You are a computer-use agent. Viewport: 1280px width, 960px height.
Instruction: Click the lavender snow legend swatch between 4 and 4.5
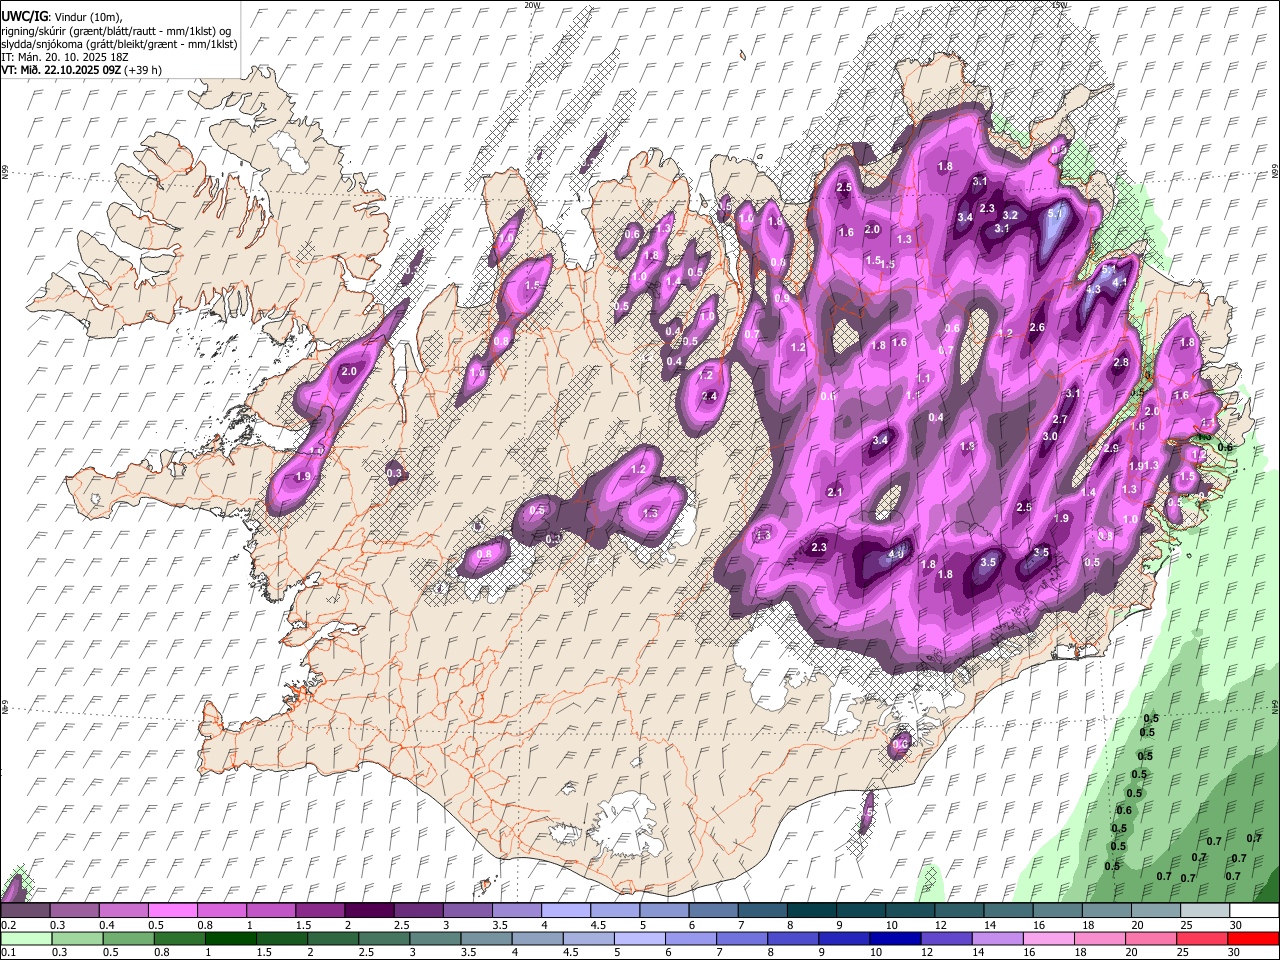(x=566, y=911)
